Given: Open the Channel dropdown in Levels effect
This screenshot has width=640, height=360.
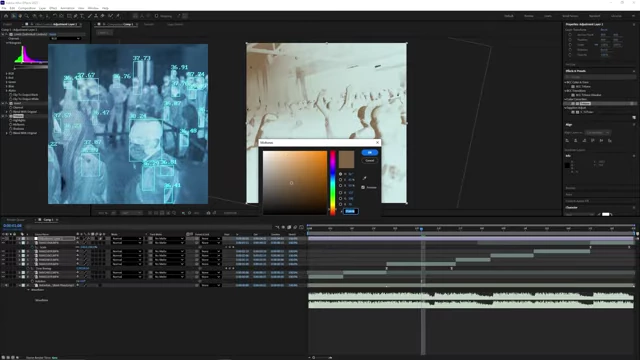Looking at the screenshot, I should coord(66,38).
